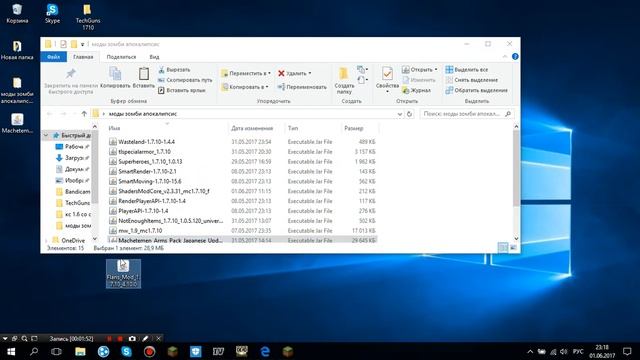Switch to the Share (Поделиться) tab

[121, 57]
